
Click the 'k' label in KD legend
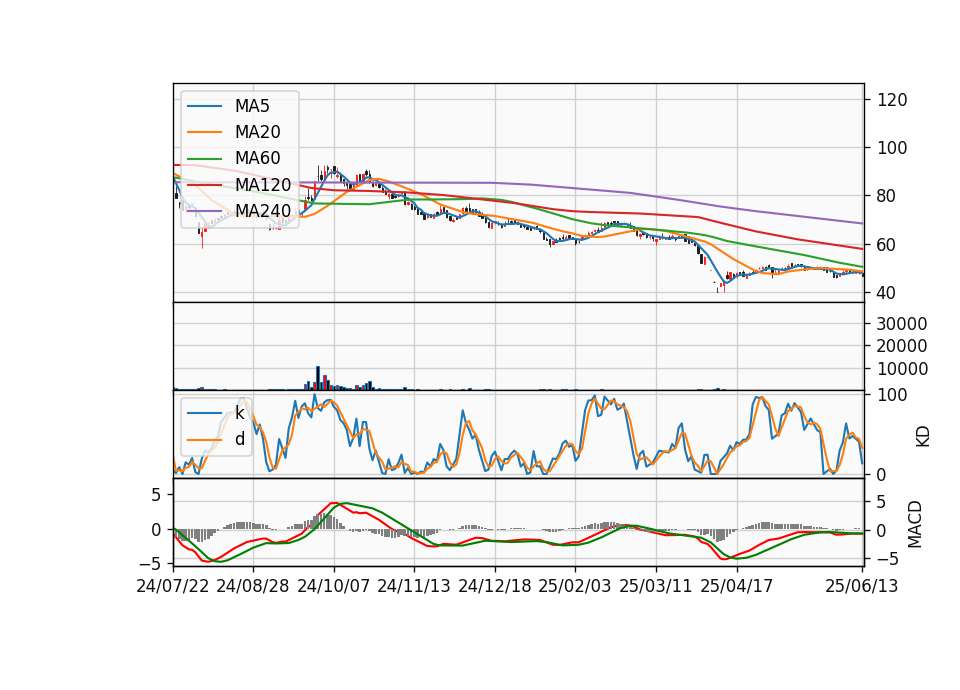tap(239, 413)
